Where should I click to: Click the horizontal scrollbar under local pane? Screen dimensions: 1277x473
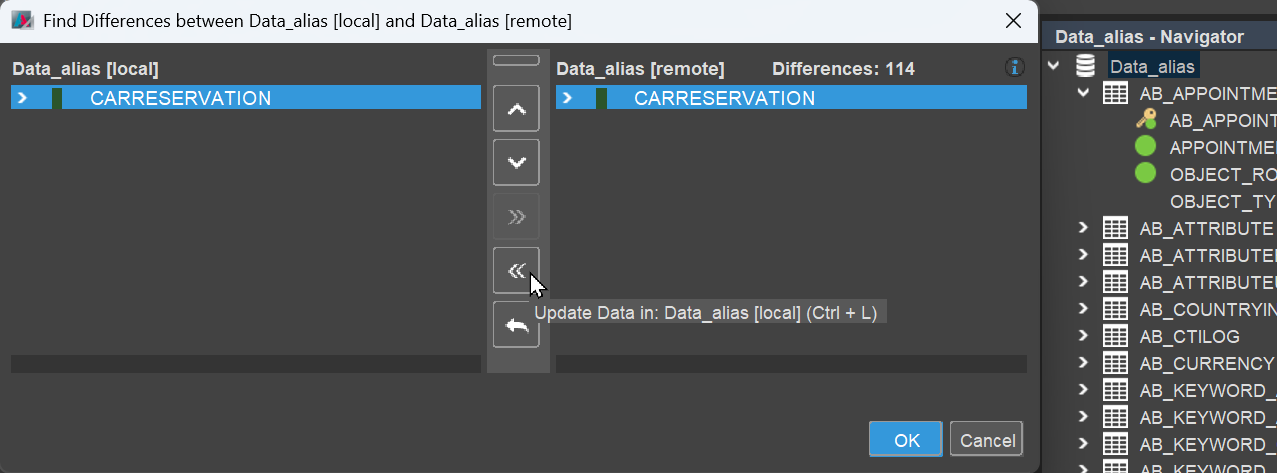coord(246,364)
